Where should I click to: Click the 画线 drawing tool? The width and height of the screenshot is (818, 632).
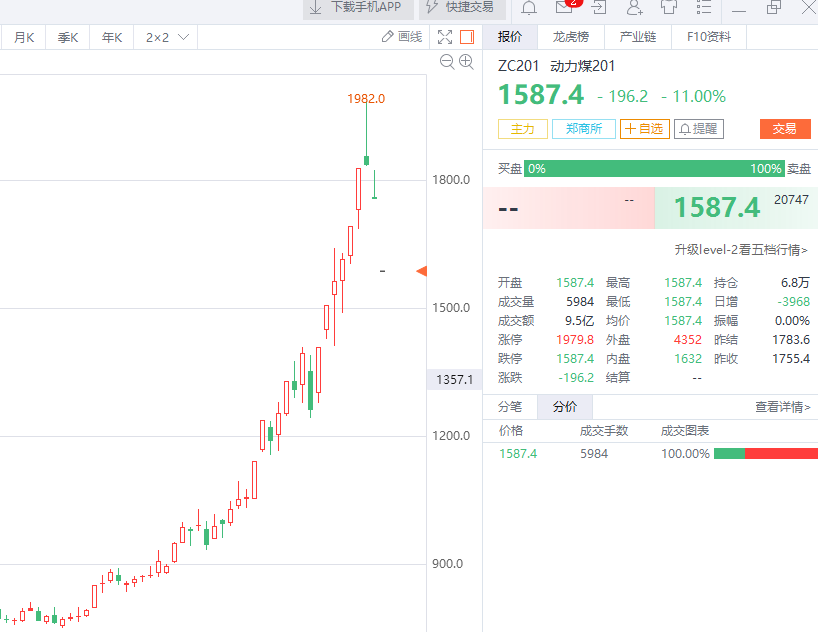click(x=402, y=37)
